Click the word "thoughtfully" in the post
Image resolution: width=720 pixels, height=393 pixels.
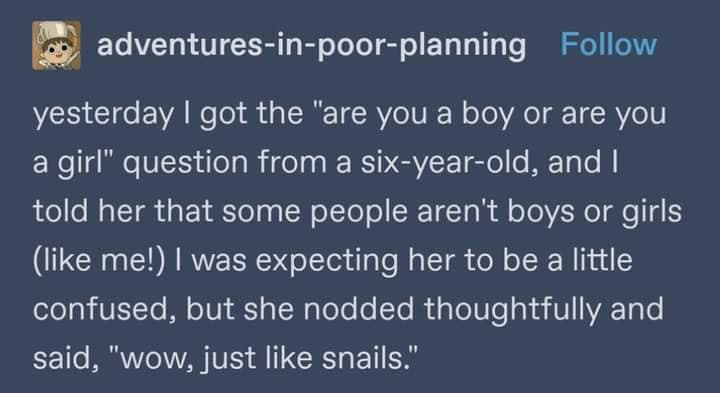[x=512, y=310]
